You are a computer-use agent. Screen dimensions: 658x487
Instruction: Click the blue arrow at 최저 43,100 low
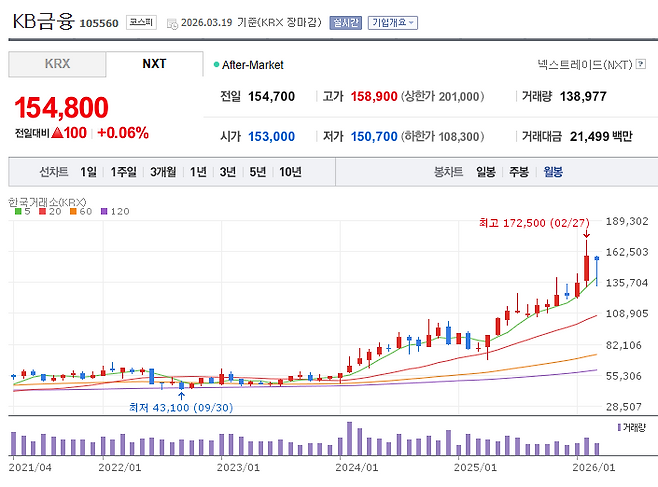(180, 396)
